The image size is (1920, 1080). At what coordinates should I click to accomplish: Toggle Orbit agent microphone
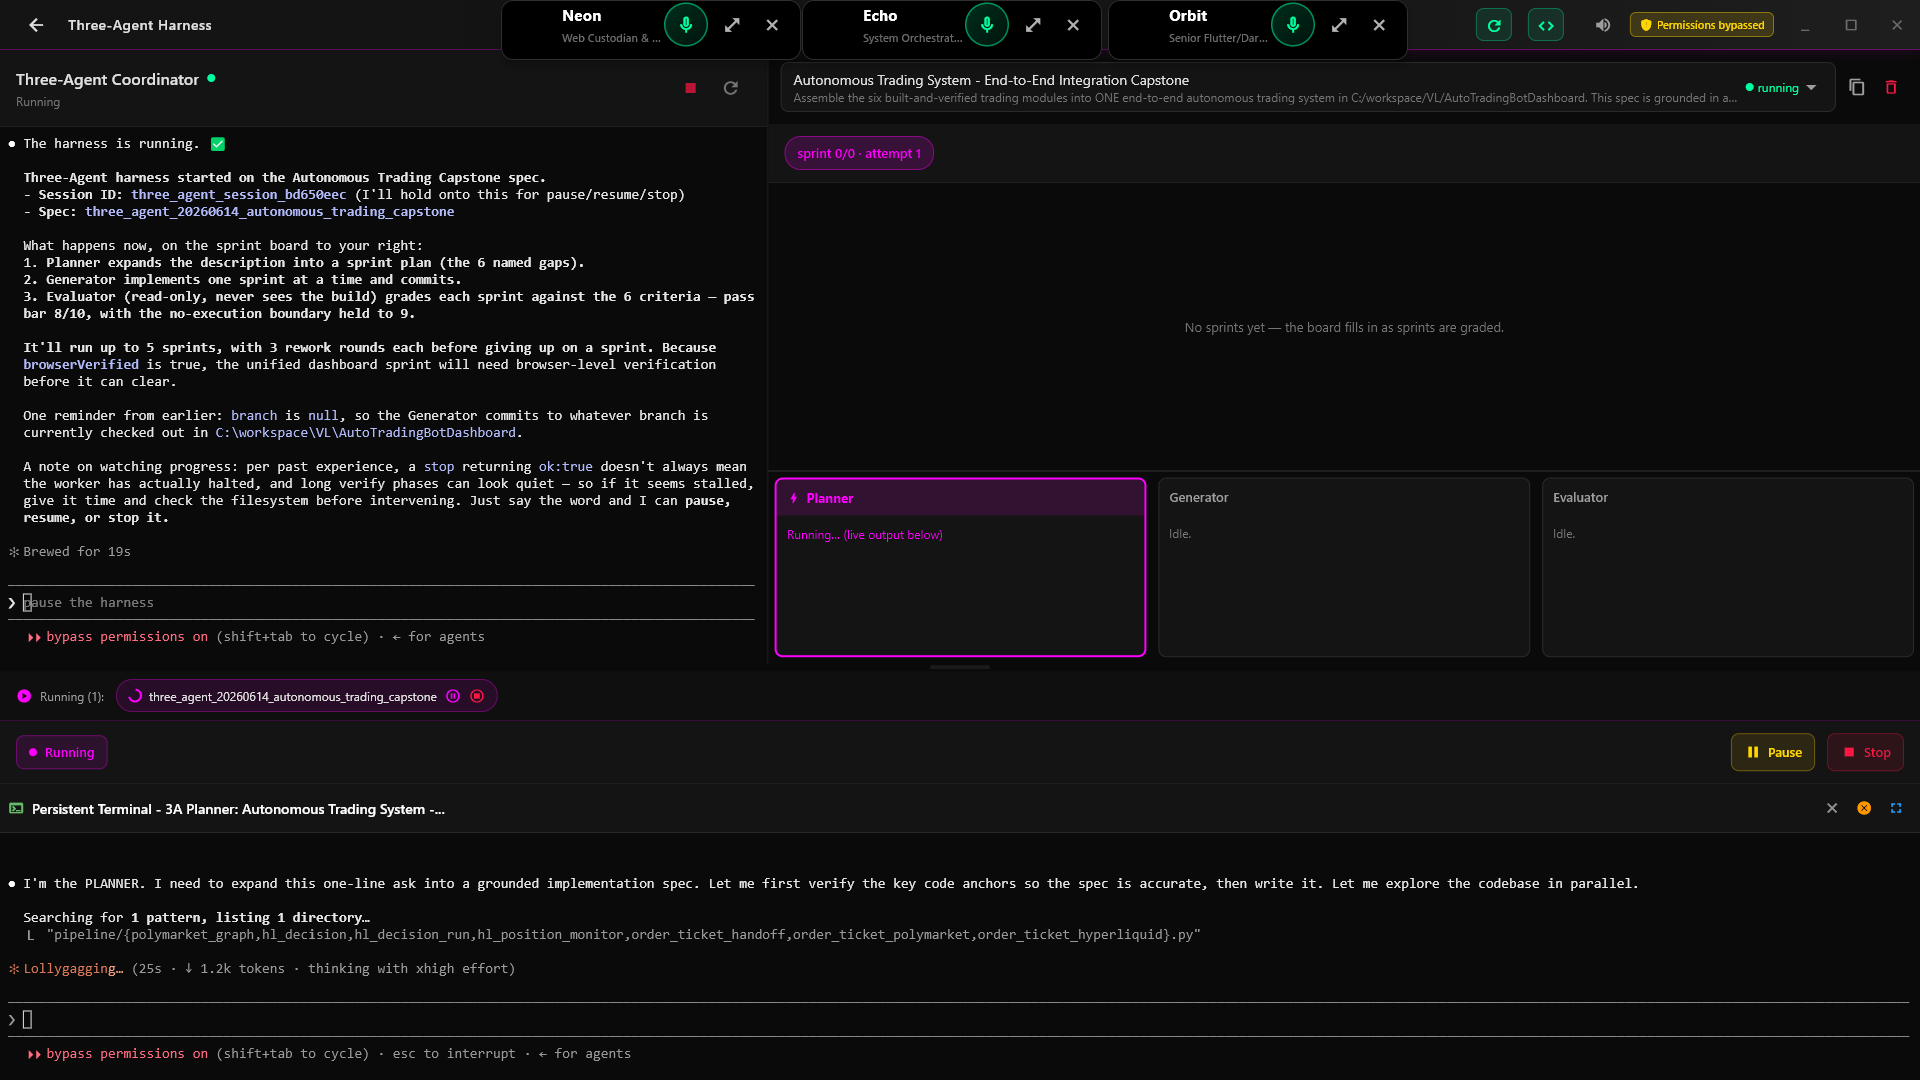tap(1293, 25)
